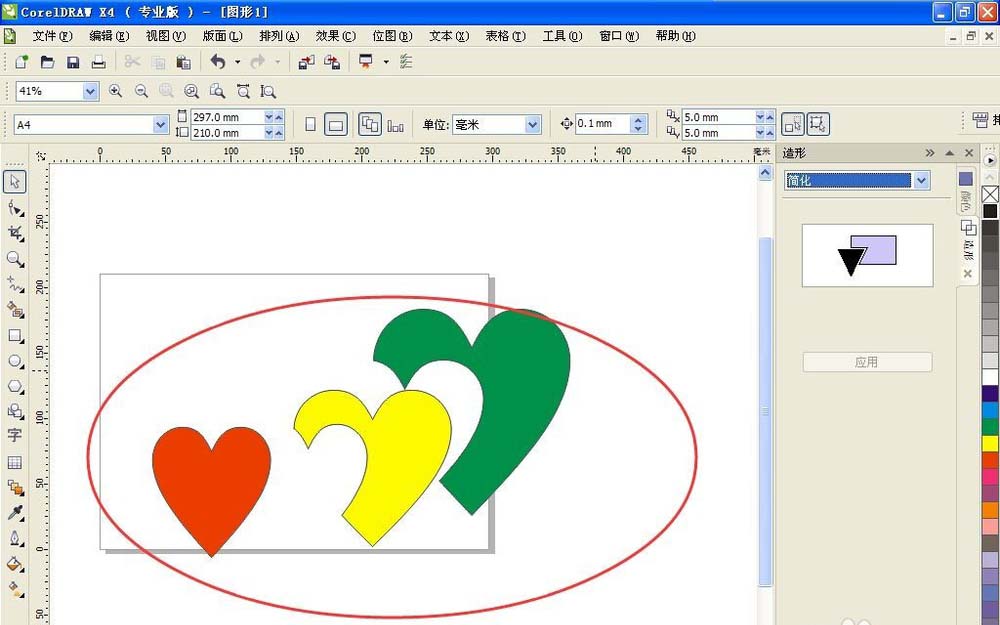
Task: Activate the Text tool (字)
Action: (x=15, y=435)
